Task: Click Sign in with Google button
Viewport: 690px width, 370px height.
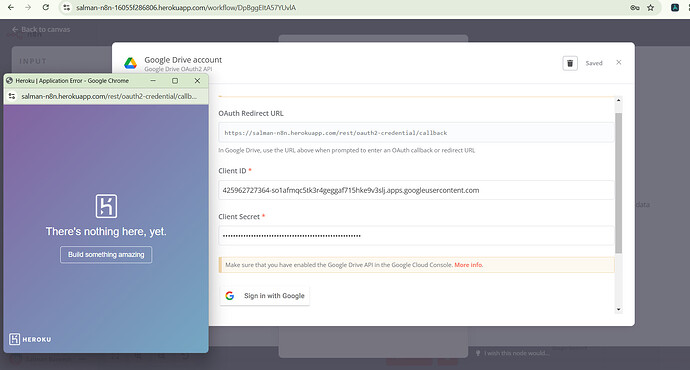Action: point(264,296)
